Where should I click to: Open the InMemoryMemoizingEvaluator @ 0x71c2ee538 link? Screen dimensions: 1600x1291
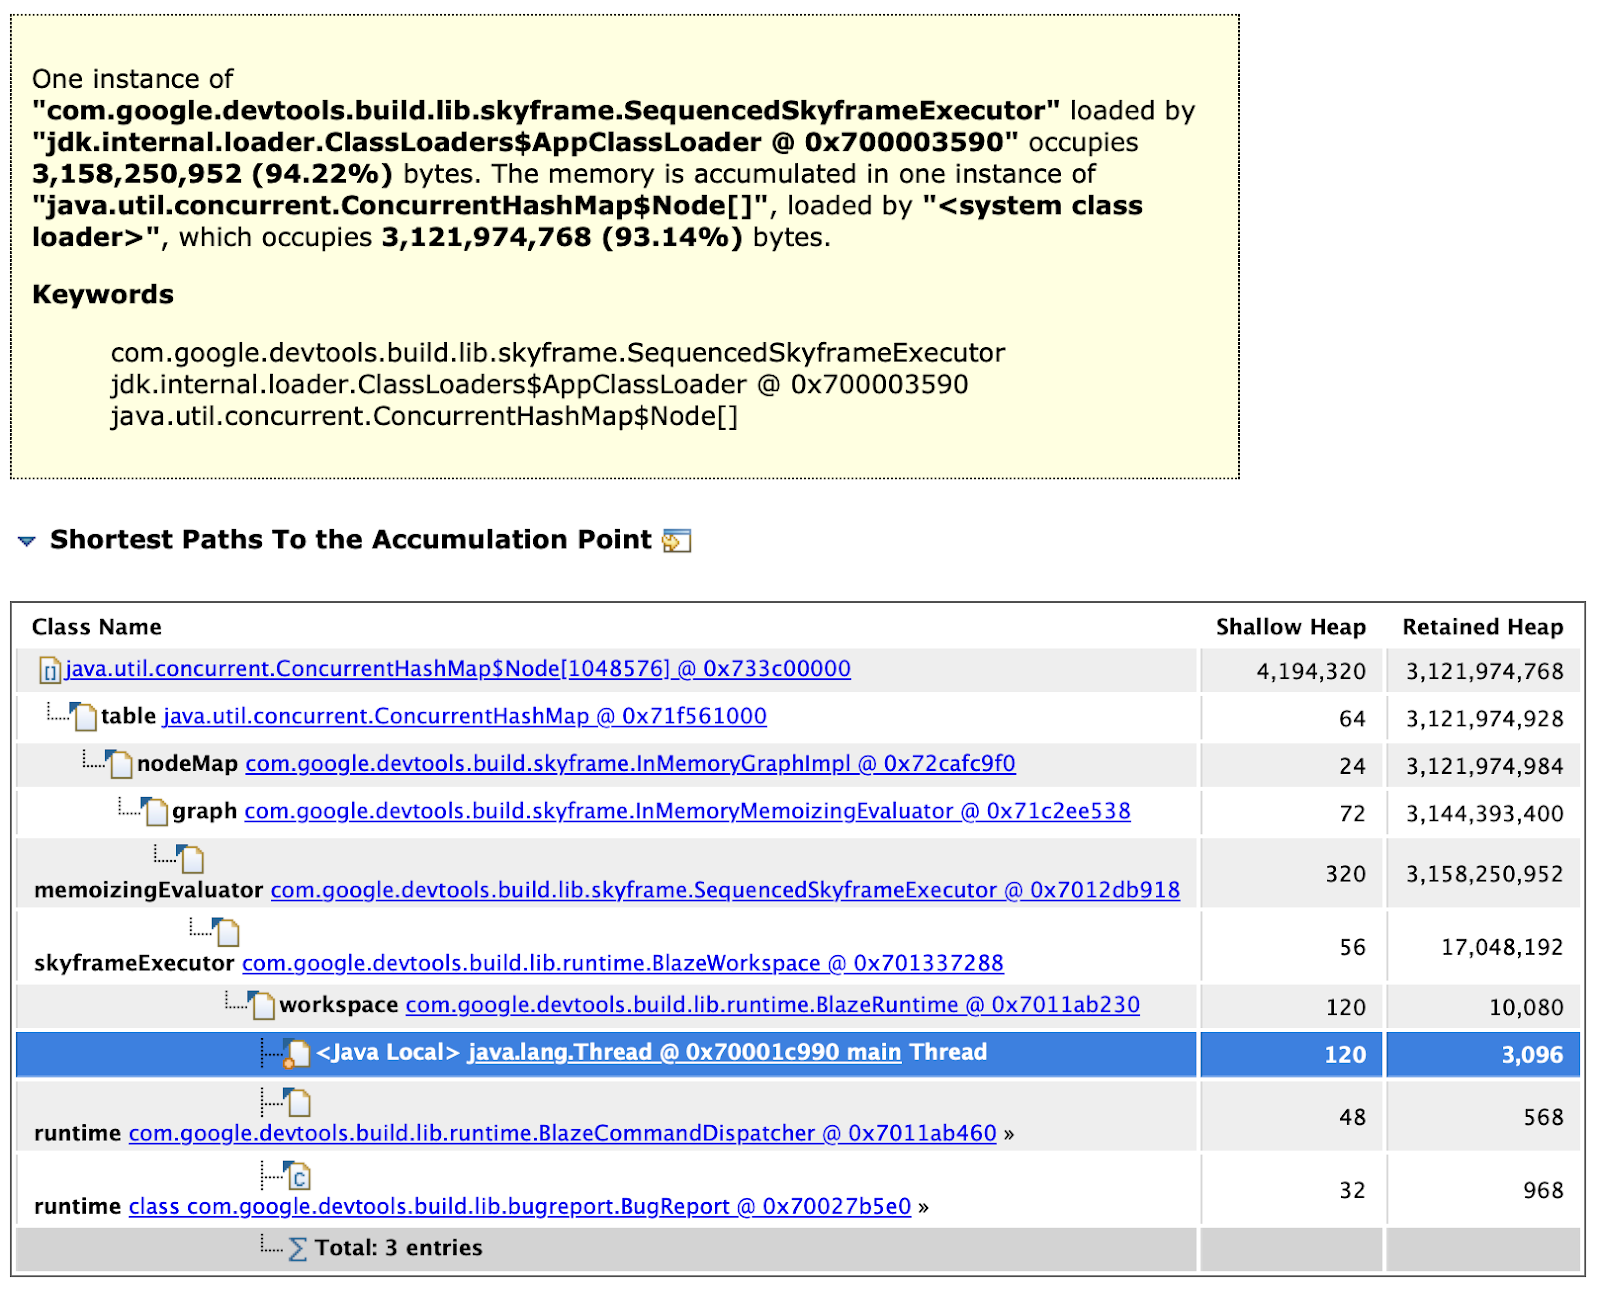coord(687,811)
